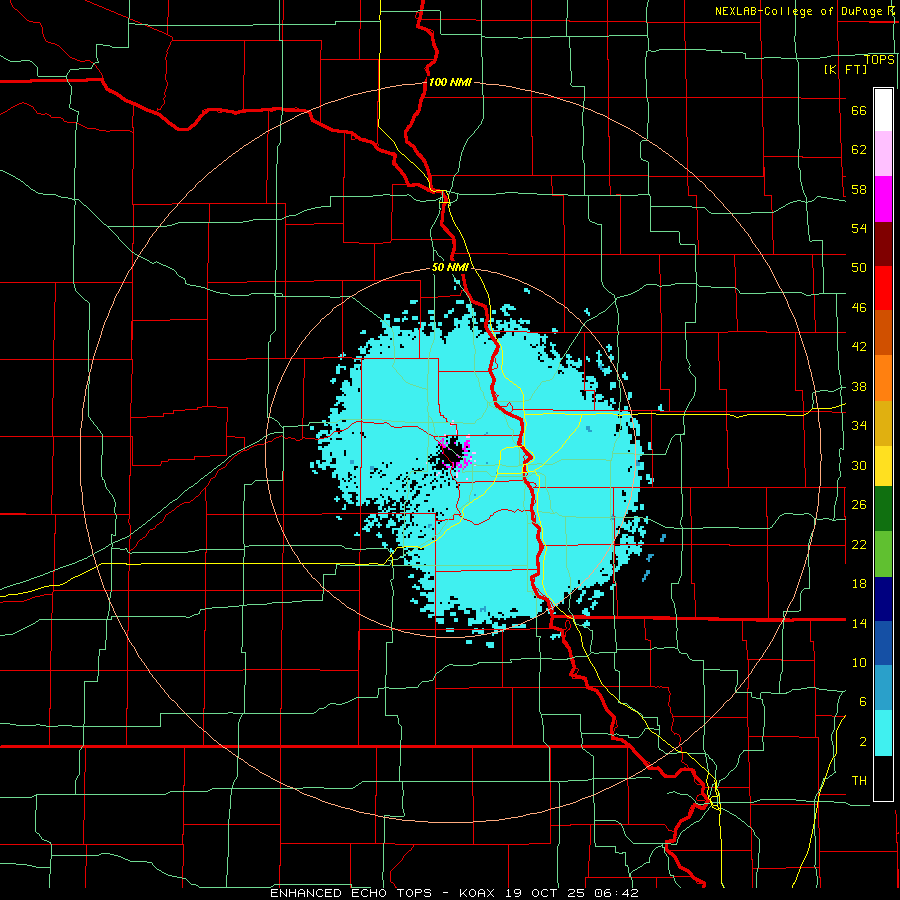Click the bright red legend swatch
900x900 pixels.
coord(883,288)
